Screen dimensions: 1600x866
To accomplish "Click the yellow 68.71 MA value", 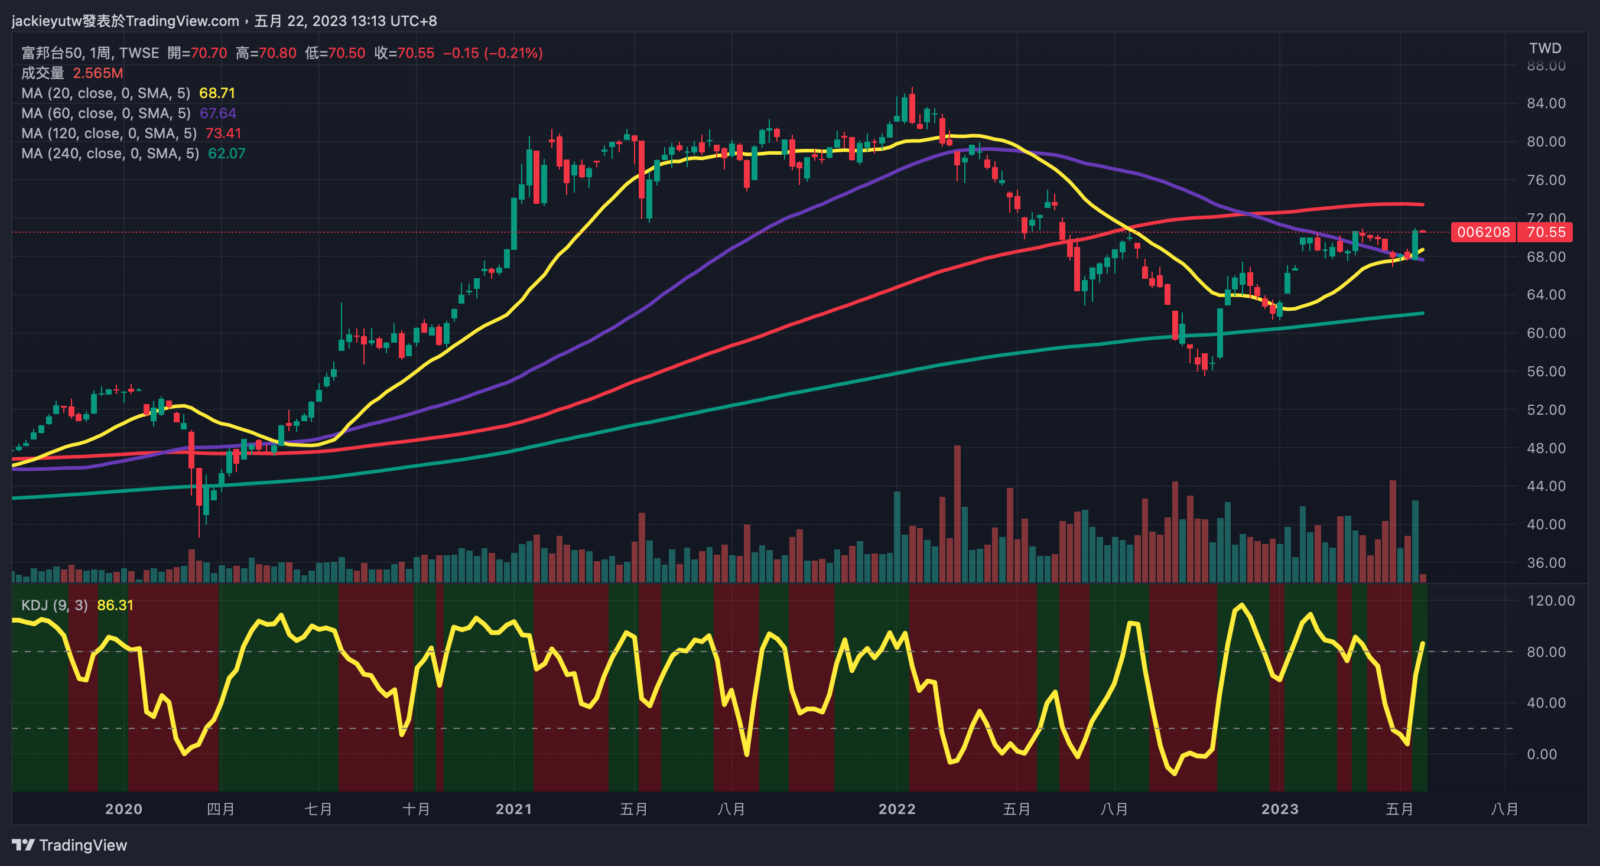I will (217, 93).
